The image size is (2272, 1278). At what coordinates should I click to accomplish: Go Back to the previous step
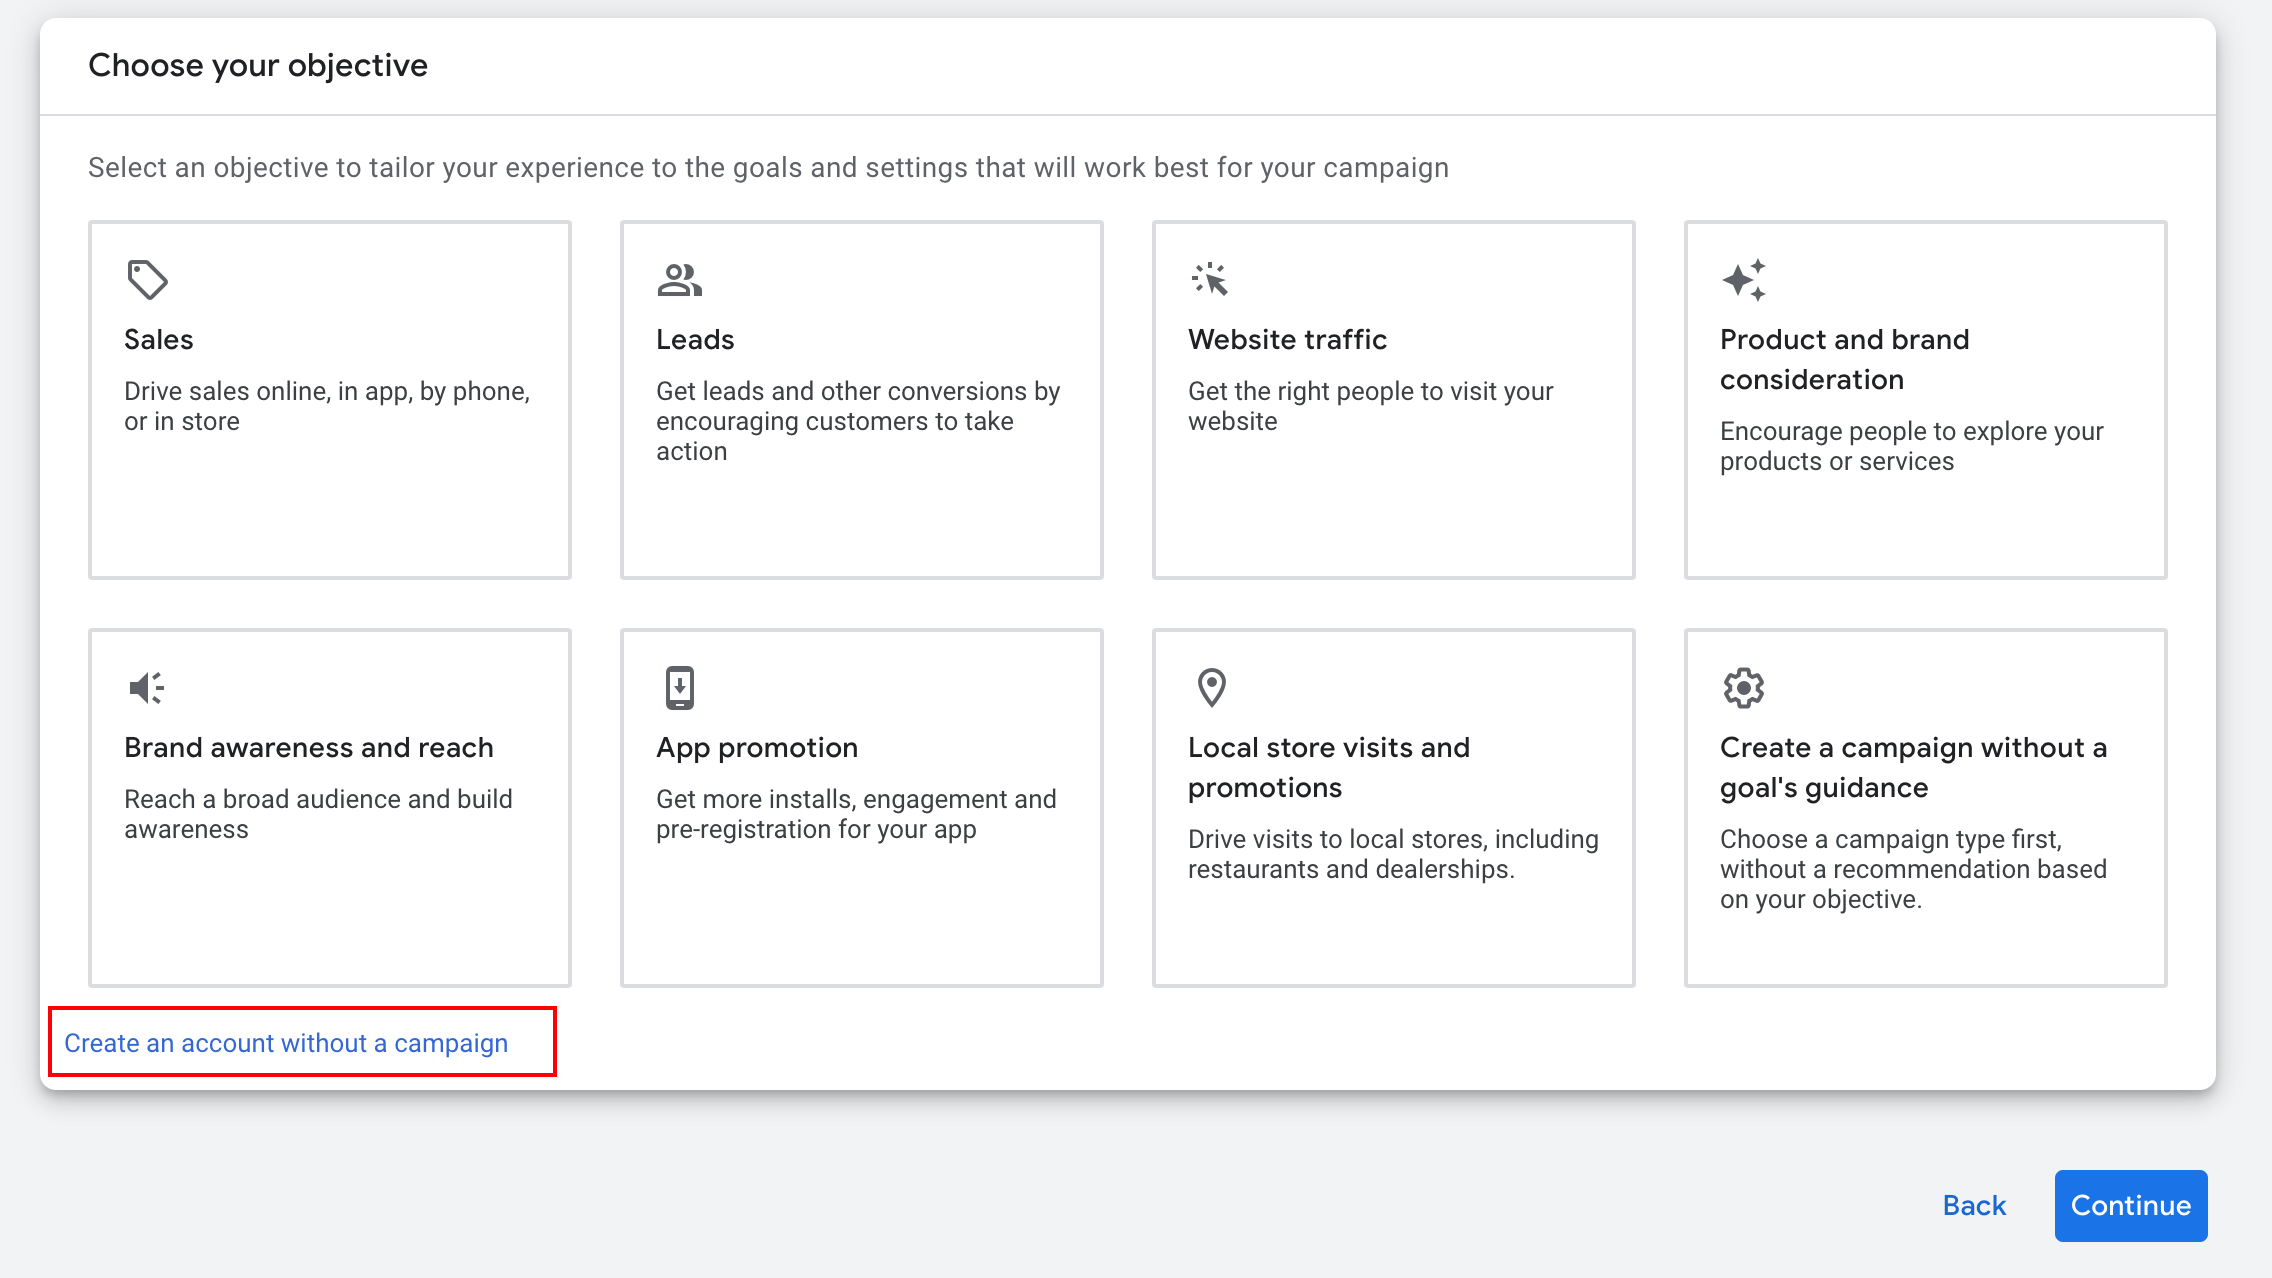point(1974,1206)
